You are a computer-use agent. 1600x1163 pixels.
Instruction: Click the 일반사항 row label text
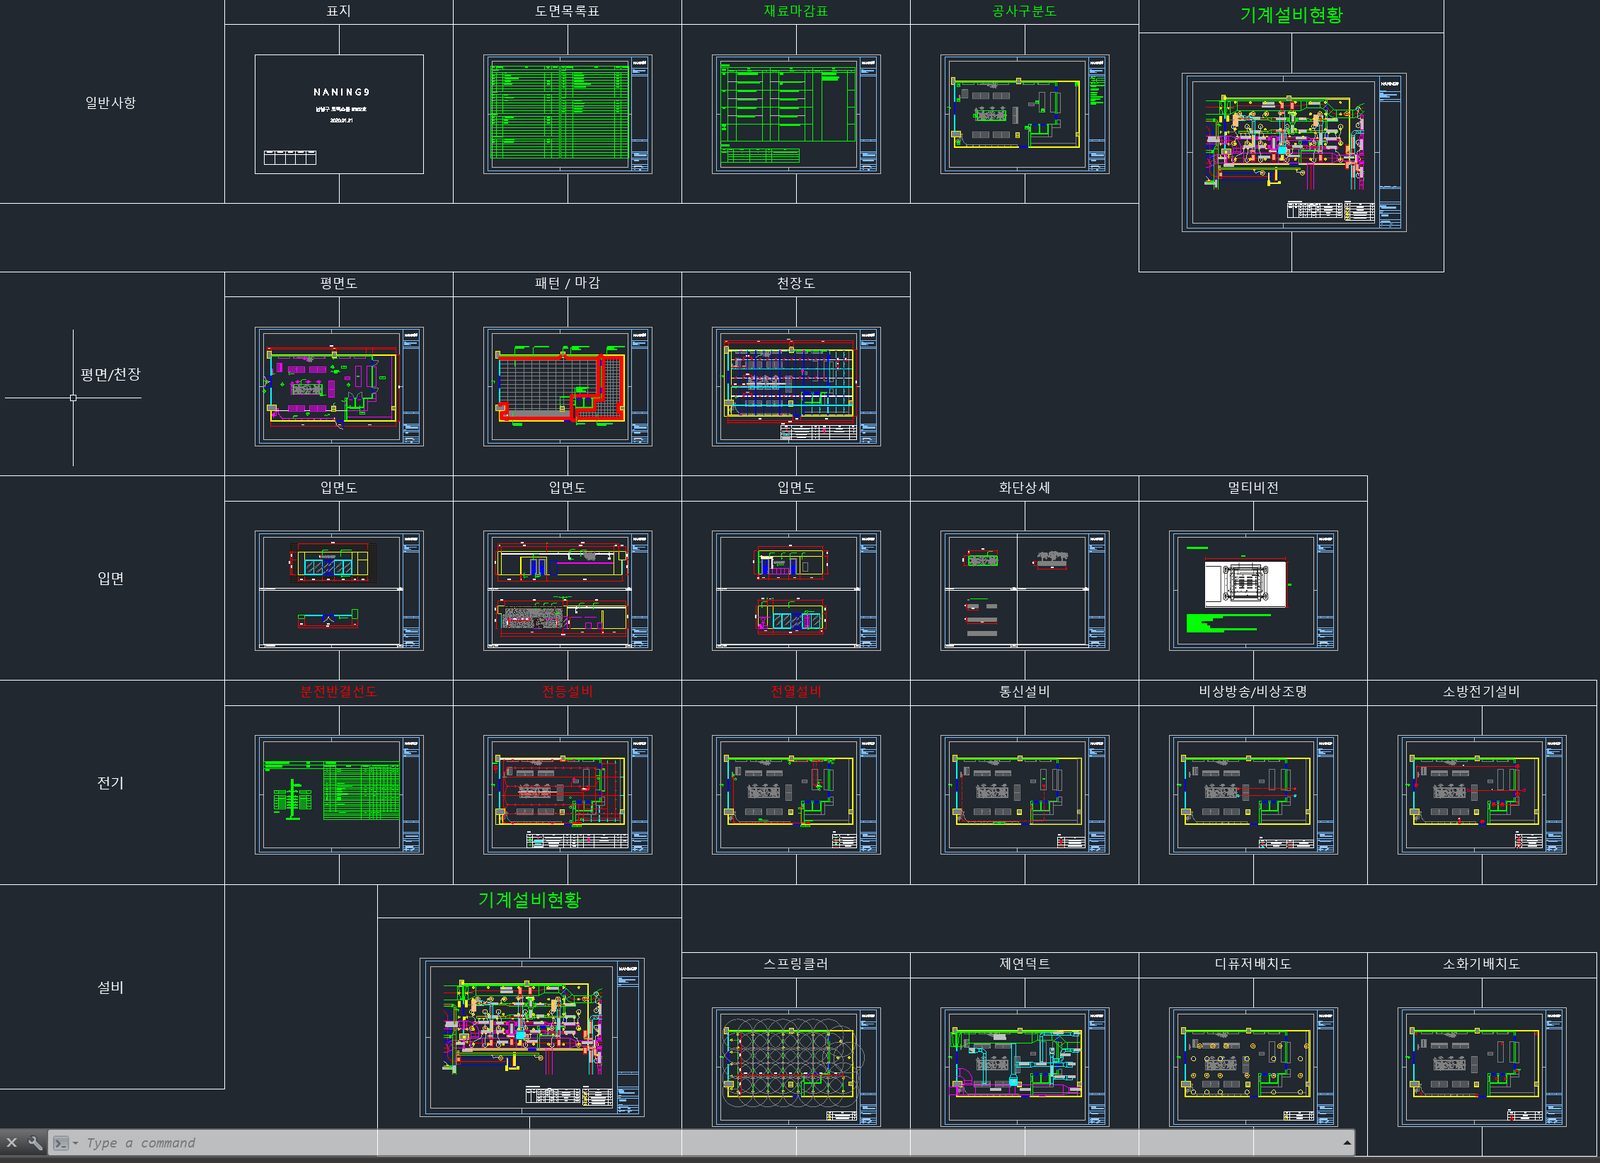110,102
